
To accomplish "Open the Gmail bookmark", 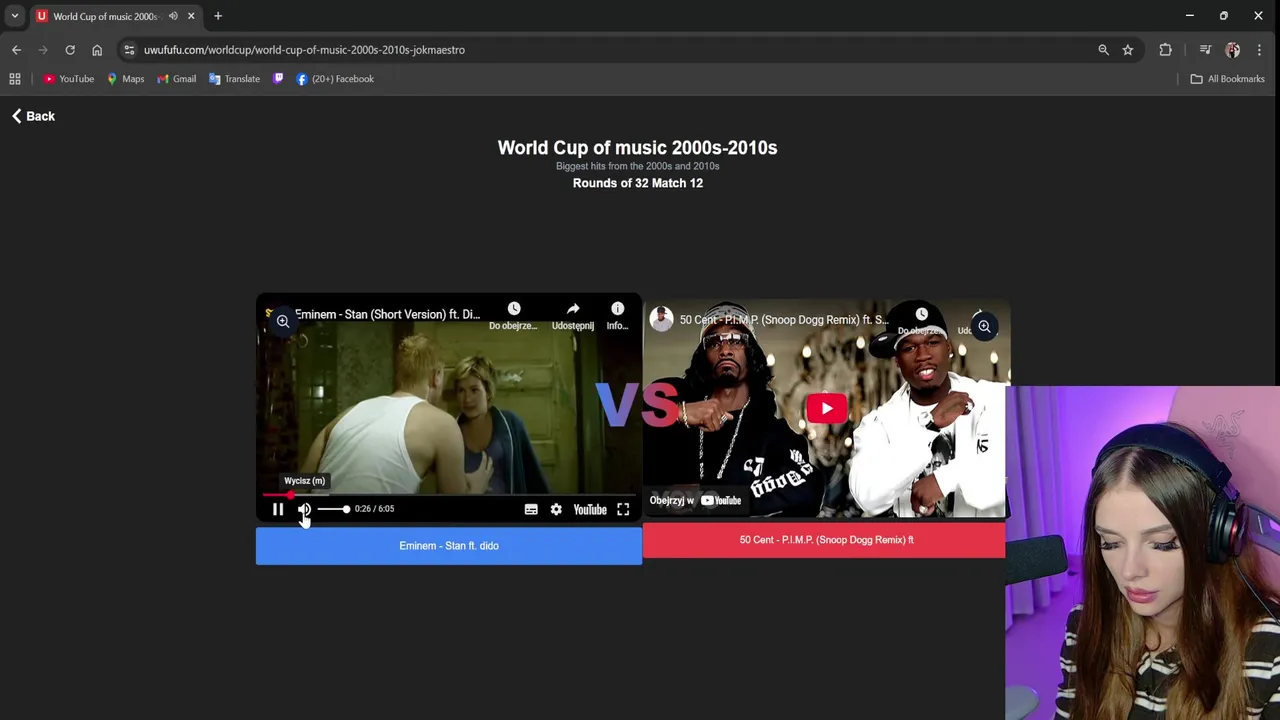I will click(177, 79).
